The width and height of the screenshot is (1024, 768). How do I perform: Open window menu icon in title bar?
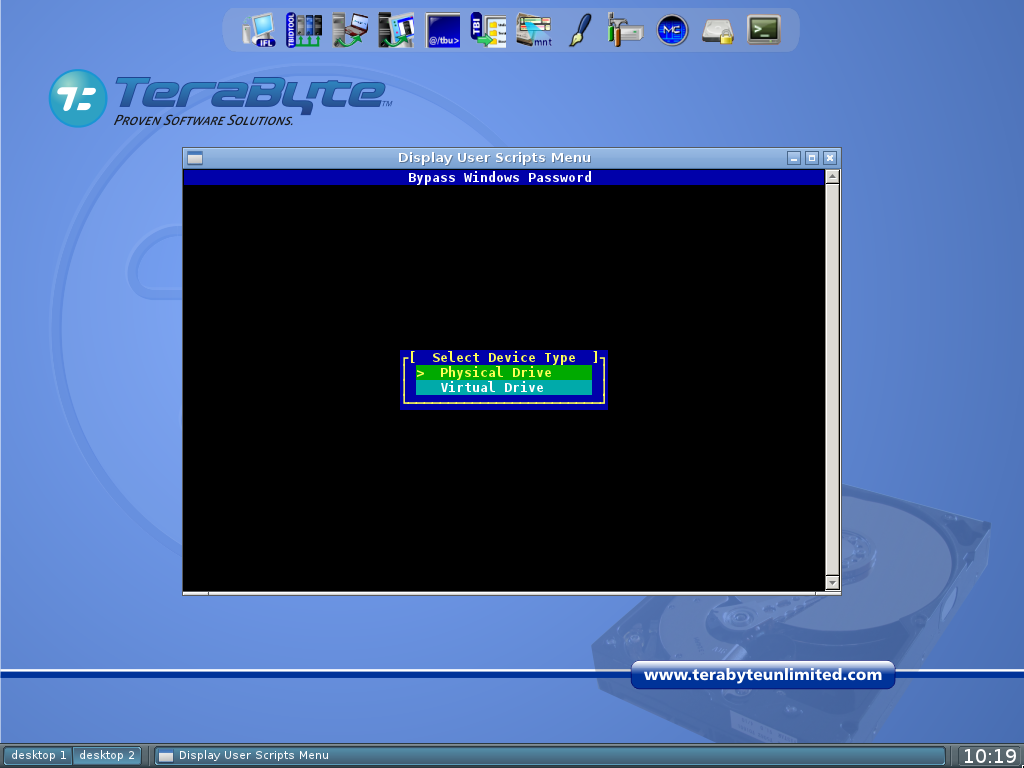(x=195, y=157)
